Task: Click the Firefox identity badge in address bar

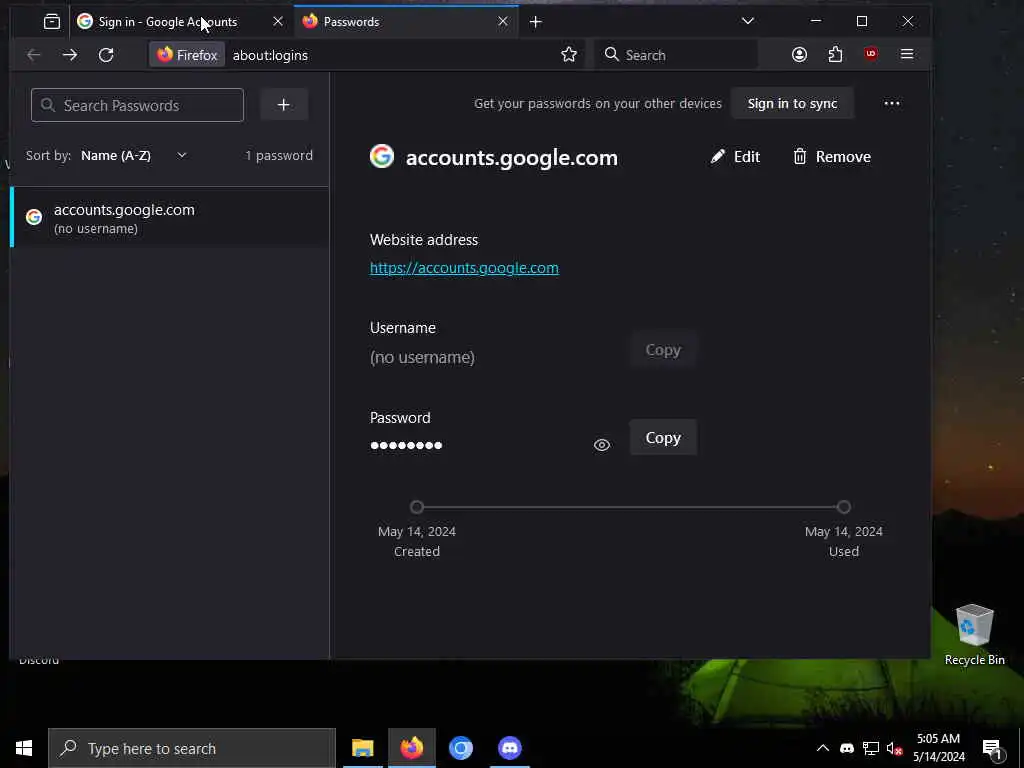Action: 187,55
